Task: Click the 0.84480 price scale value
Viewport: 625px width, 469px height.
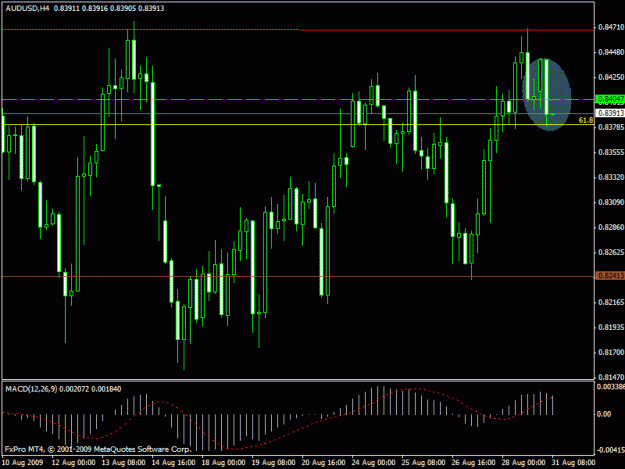Action: 611,52
